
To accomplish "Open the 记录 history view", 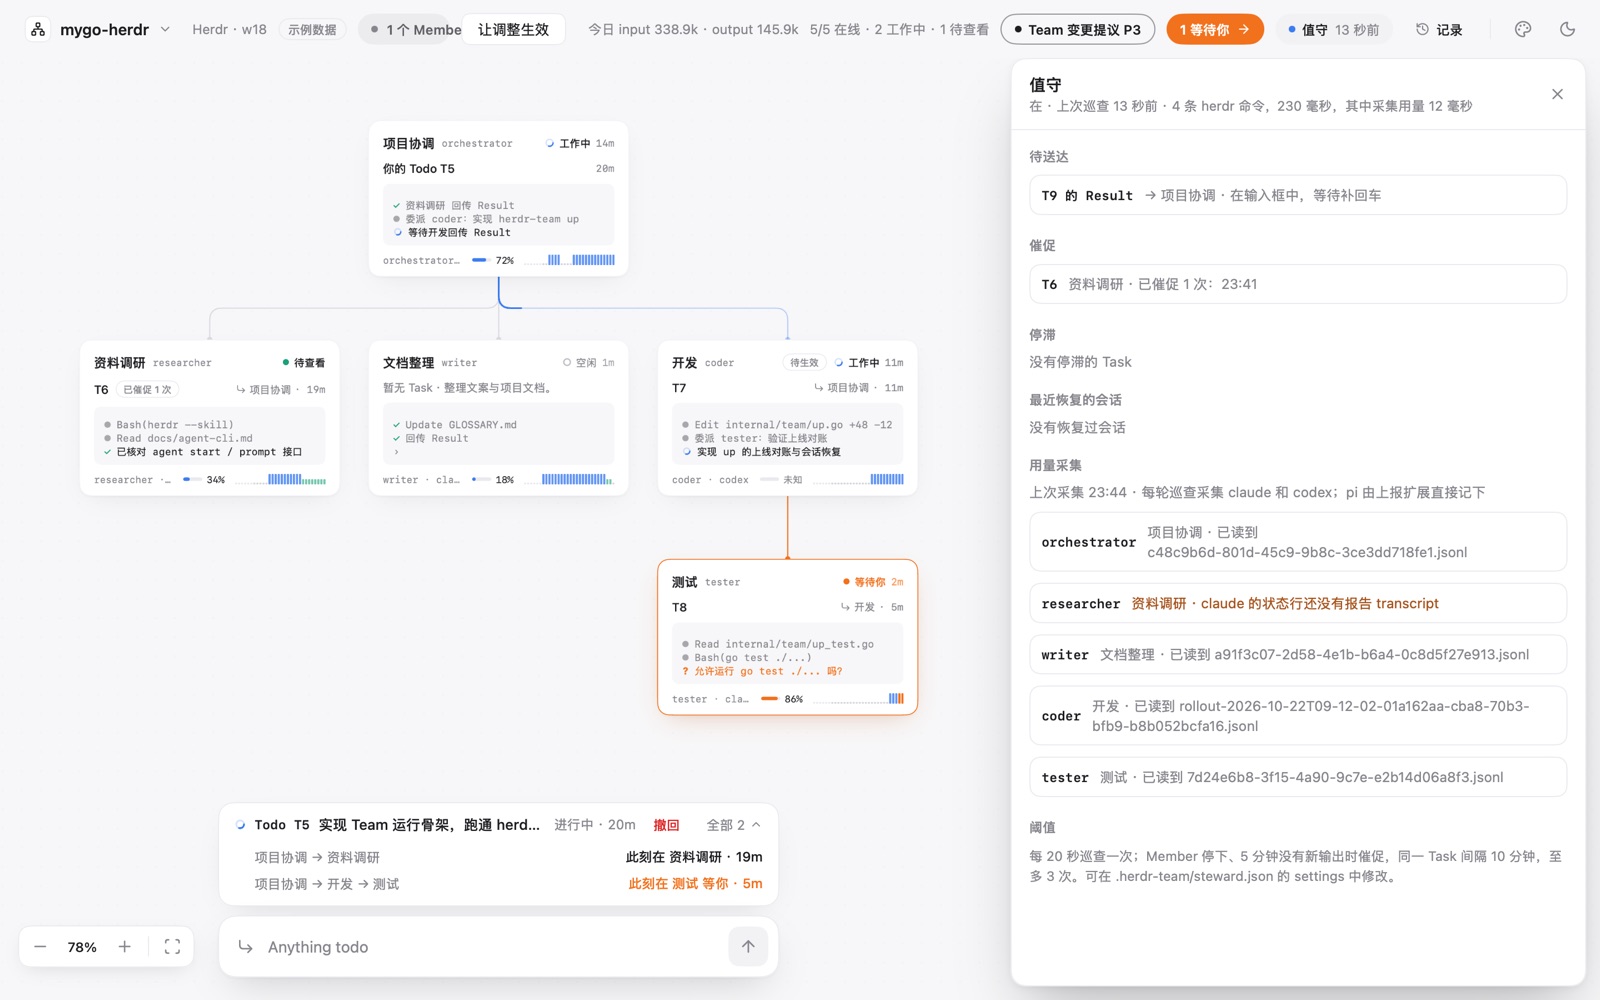I will 1439,30.
